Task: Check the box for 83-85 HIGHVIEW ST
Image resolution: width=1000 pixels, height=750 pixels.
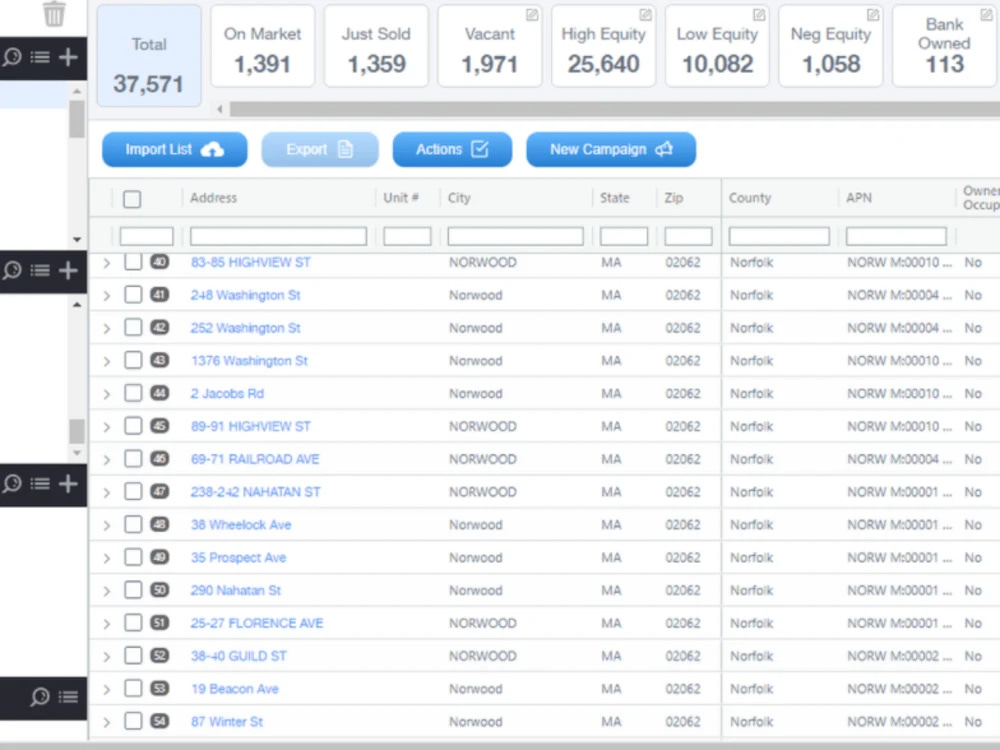Action: coord(133,261)
